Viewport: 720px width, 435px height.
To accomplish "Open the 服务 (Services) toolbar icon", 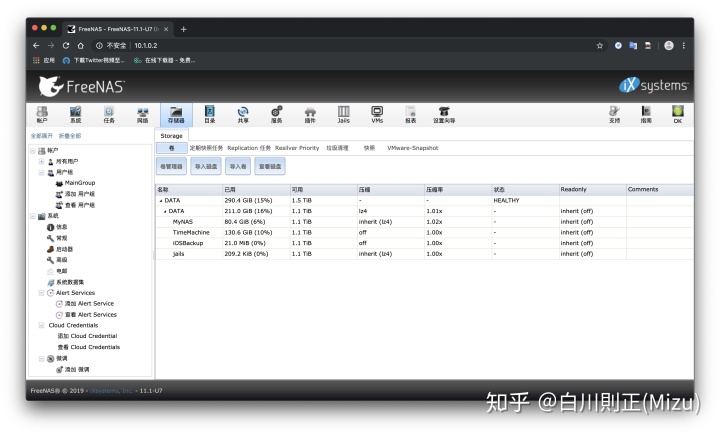I will pyautogui.click(x=276, y=114).
